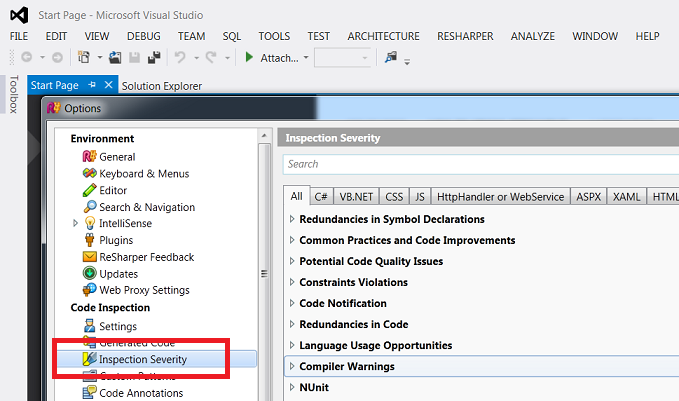Click the Code Inspection Settings icon
Screen dimensions: 679x401
(x=90, y=326)
